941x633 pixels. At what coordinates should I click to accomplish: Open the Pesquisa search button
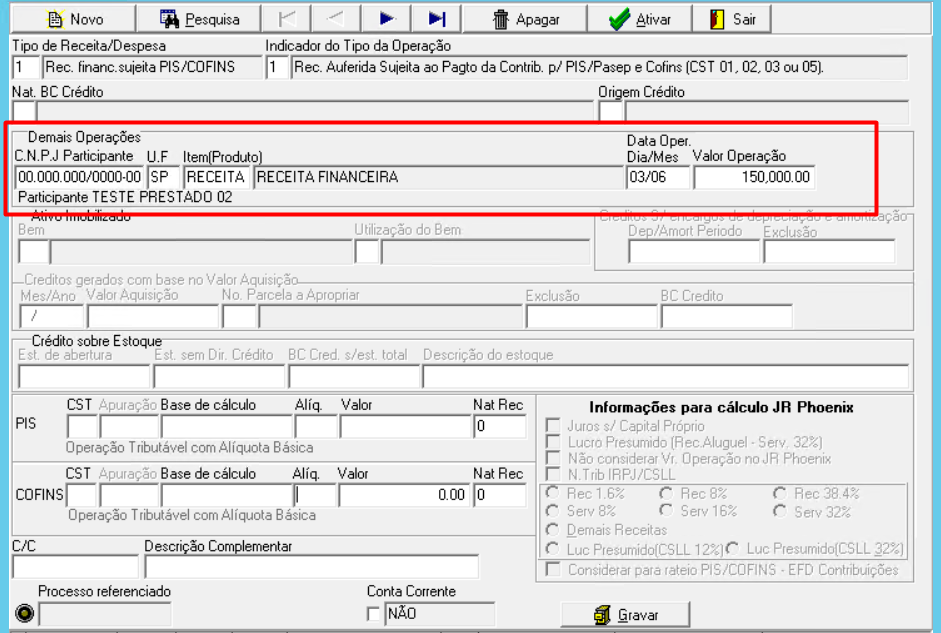click(x=199, y=19)
